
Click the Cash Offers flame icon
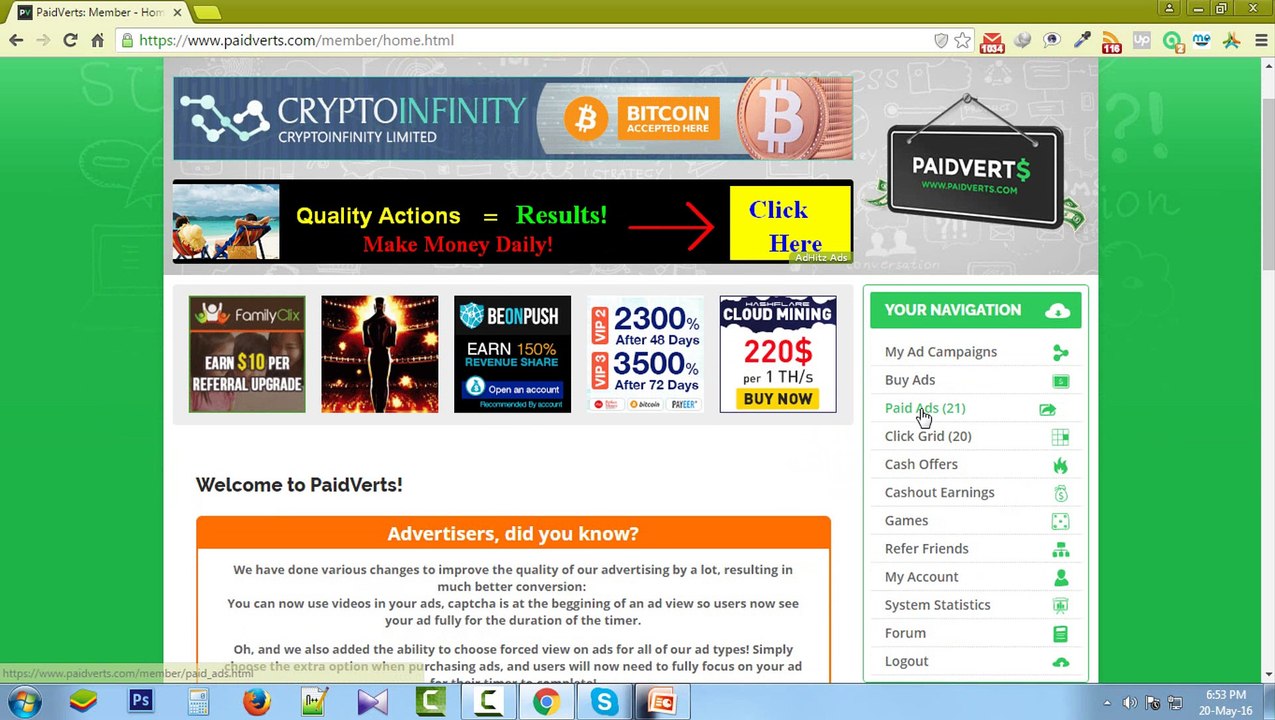(x=1060, y=464)
